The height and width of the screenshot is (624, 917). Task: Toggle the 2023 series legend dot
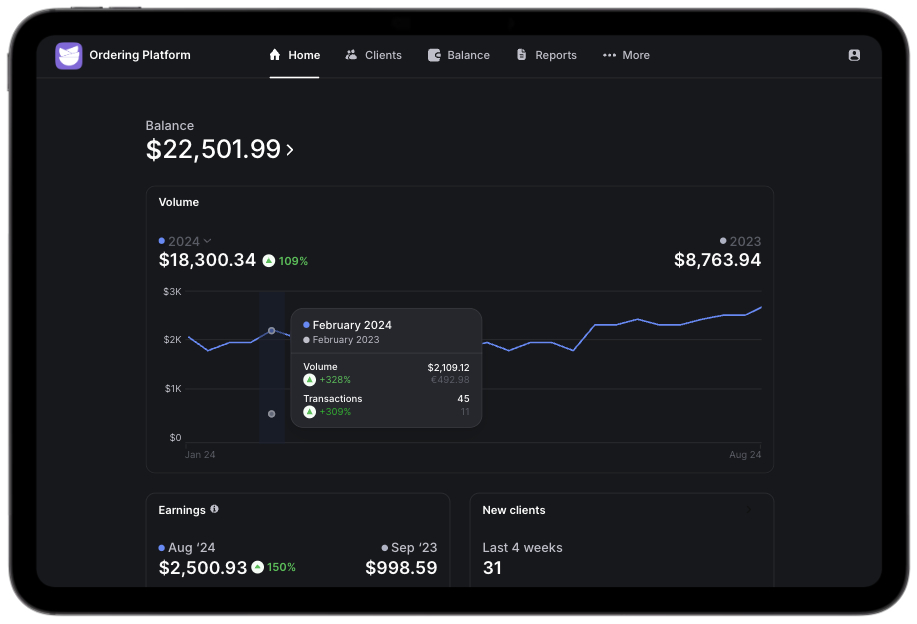tap(723, 241)
